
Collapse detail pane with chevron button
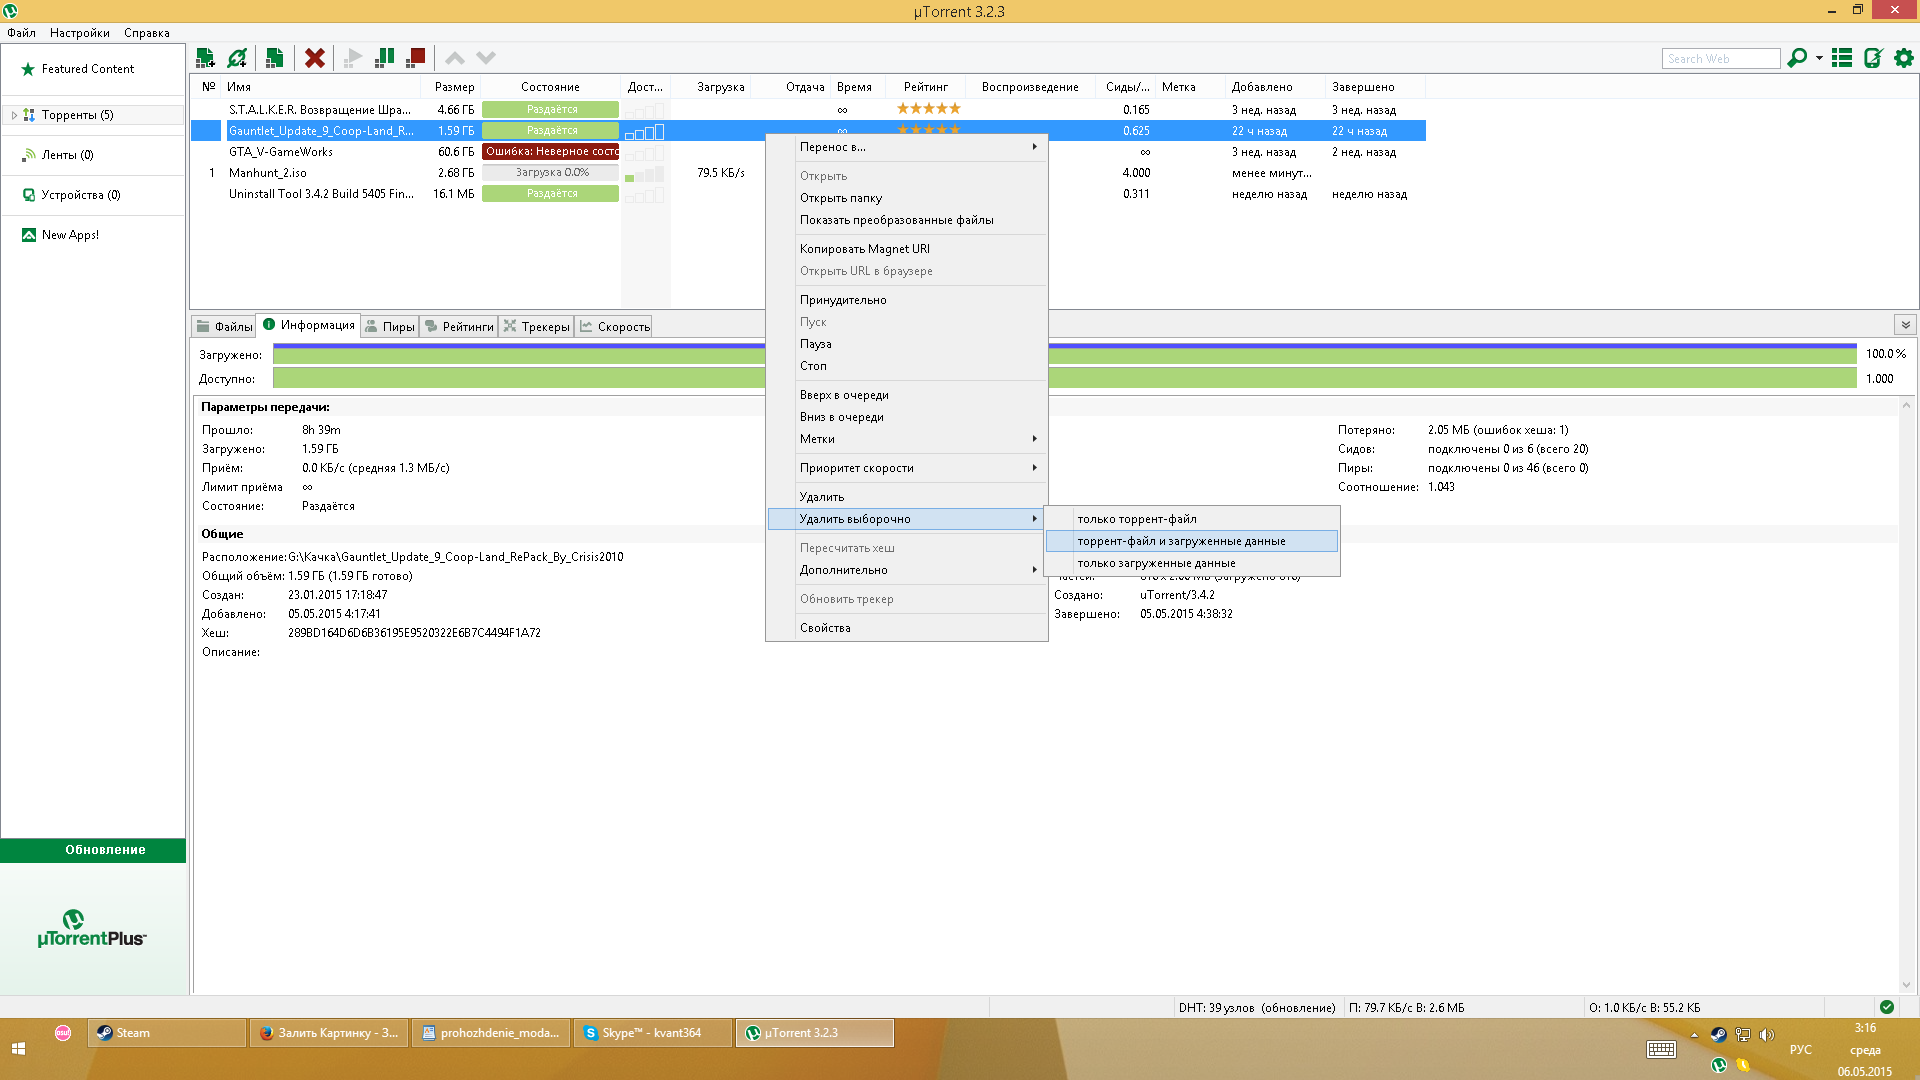point(1905,325)
